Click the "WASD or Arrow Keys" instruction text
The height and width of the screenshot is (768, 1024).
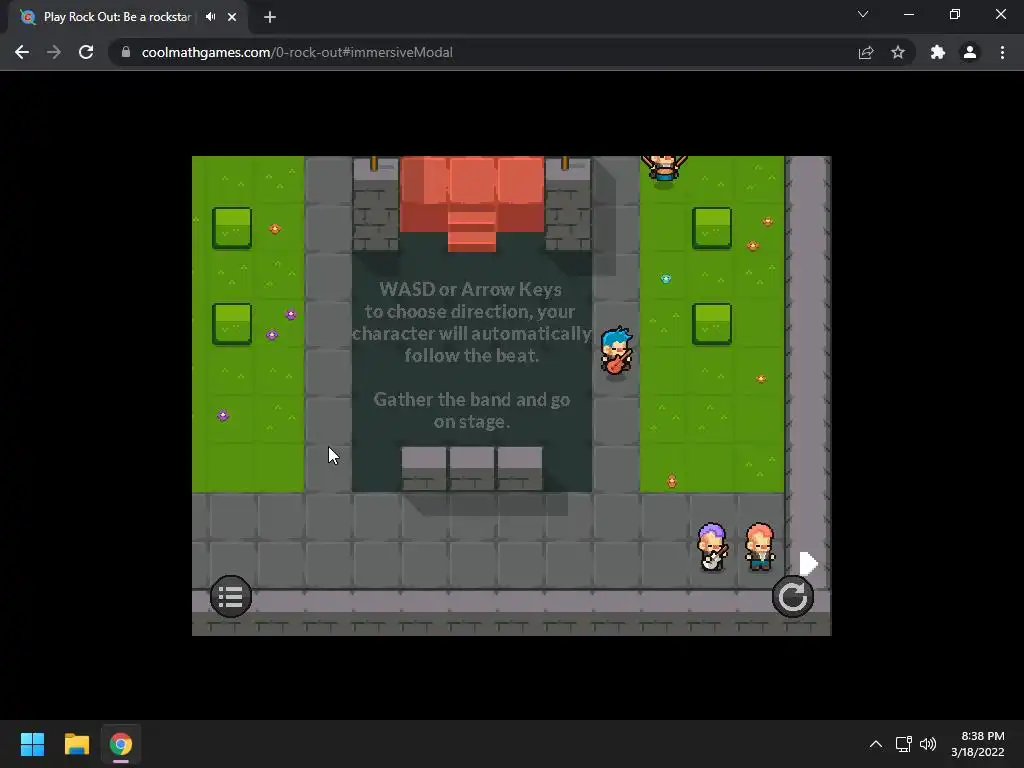coord(471,289)
